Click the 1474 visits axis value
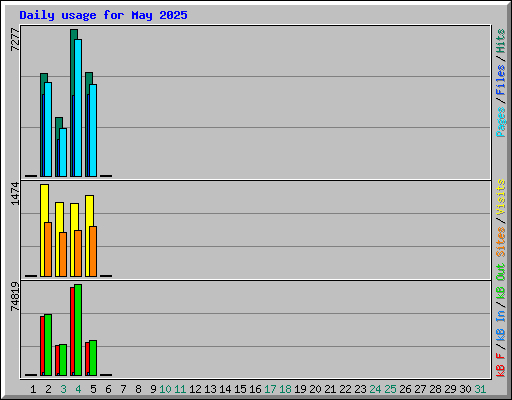The width and height of the screenshot is (512, 400). coord(15,193)
